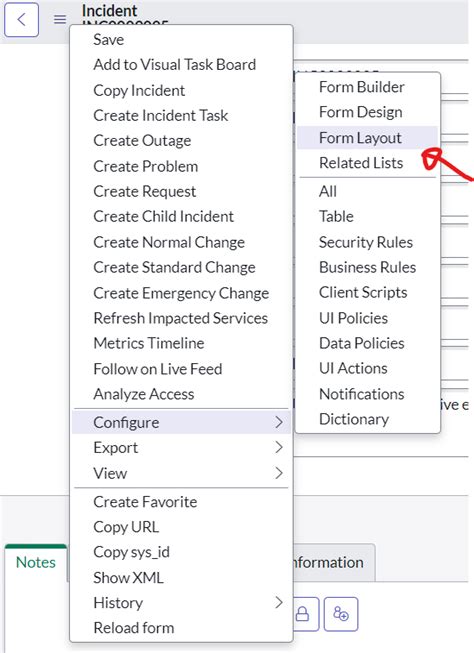Switch to the partially hidden Information tab
Image resolution: width=474 pixels, height=653 pixels.
[x=334, y=563]
